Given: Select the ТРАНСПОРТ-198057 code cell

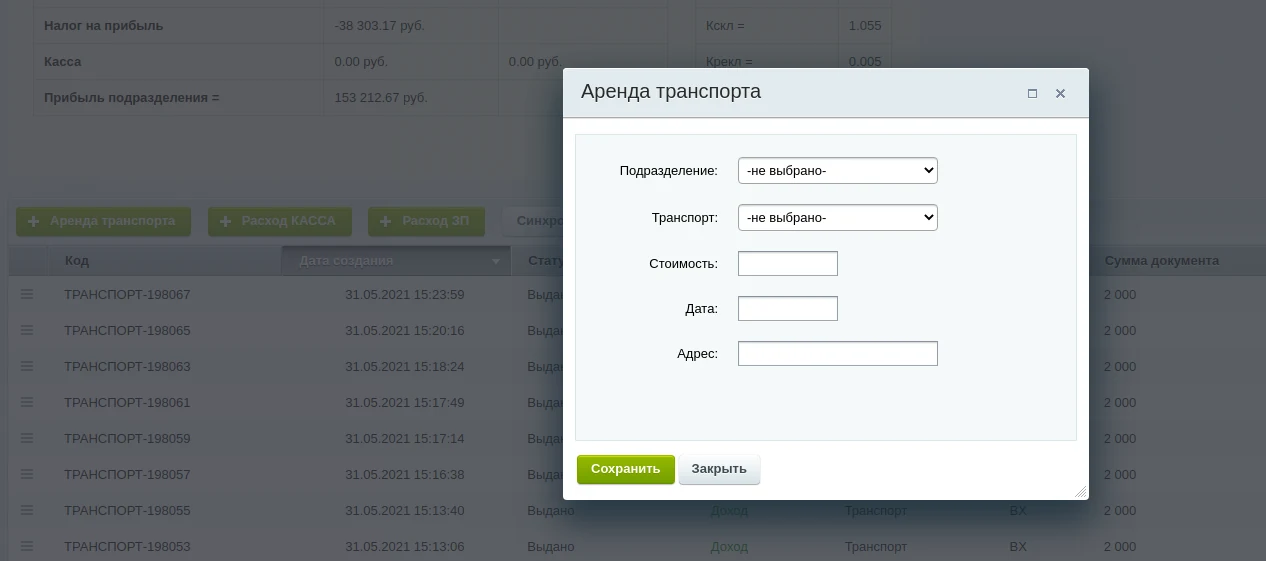Looking at the screenshot, I should [127, 475].
